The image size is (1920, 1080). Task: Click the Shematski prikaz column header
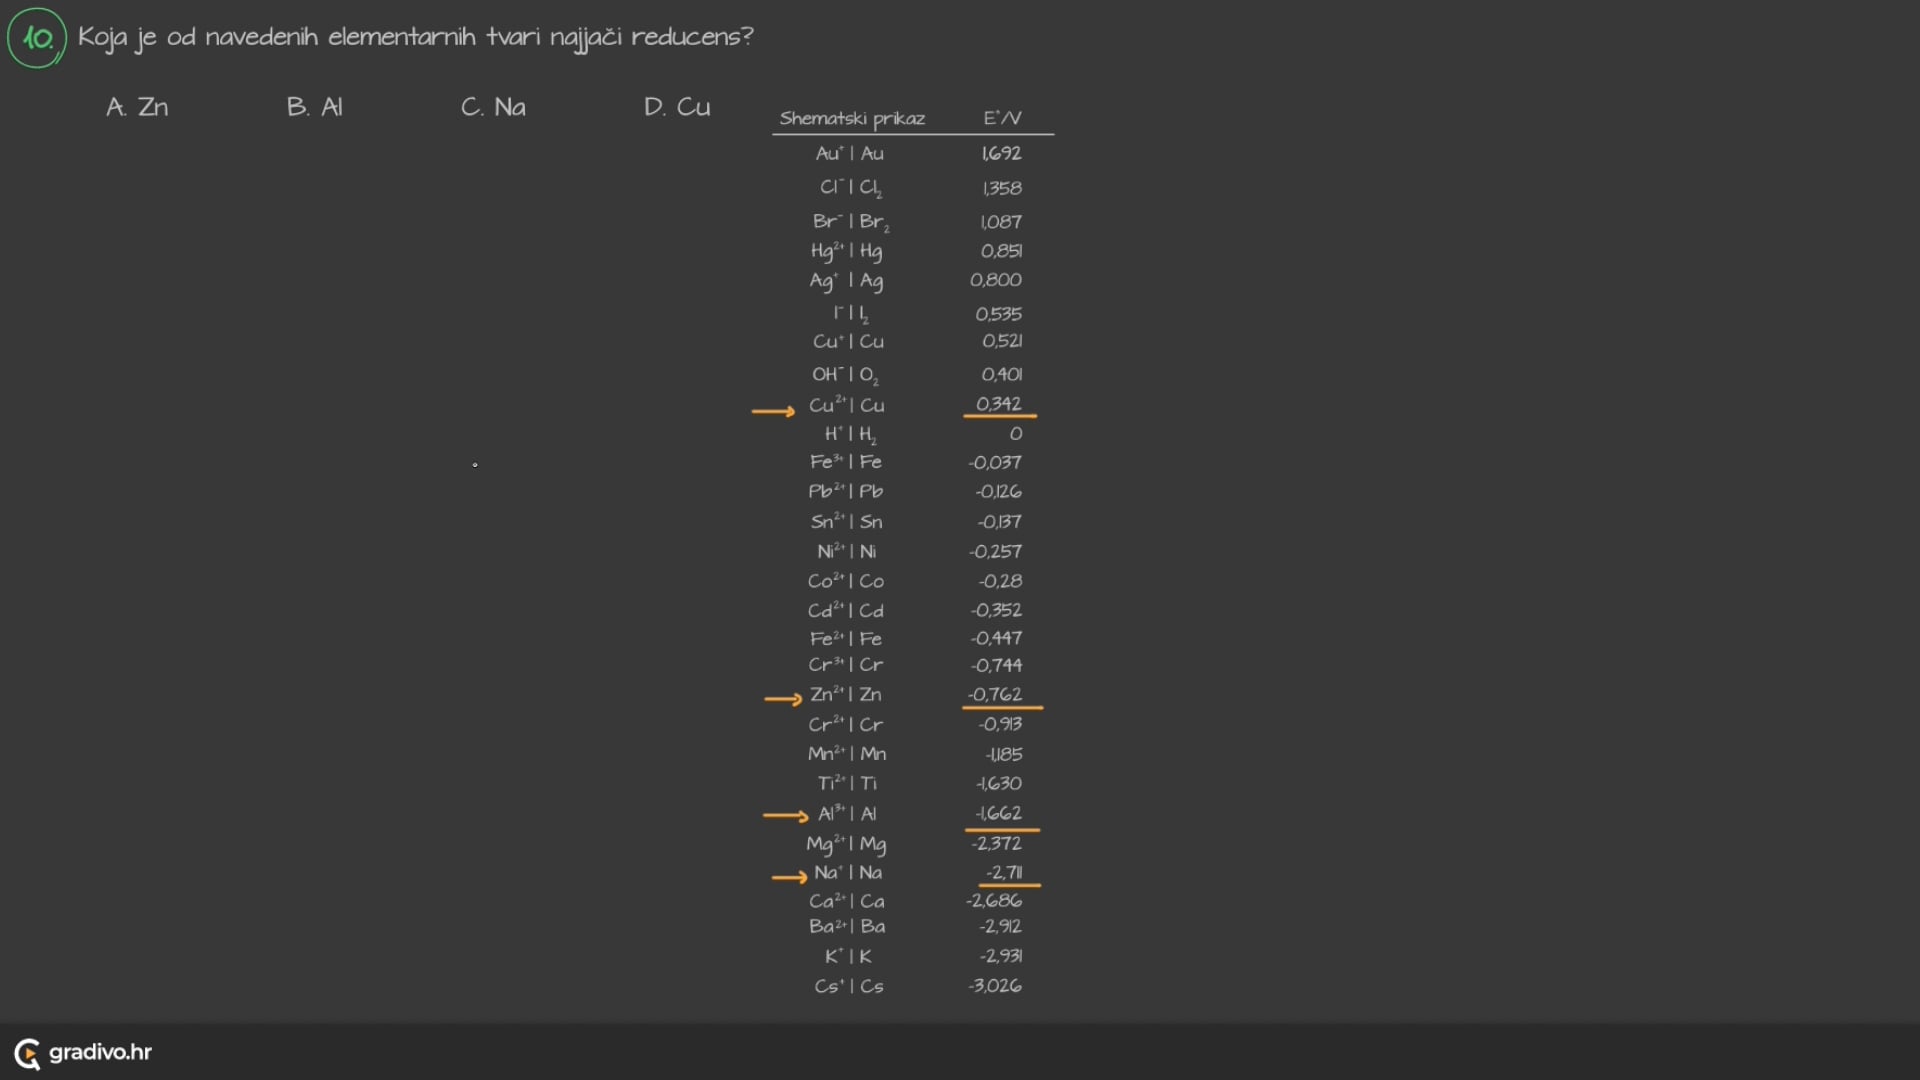(852, 118)
